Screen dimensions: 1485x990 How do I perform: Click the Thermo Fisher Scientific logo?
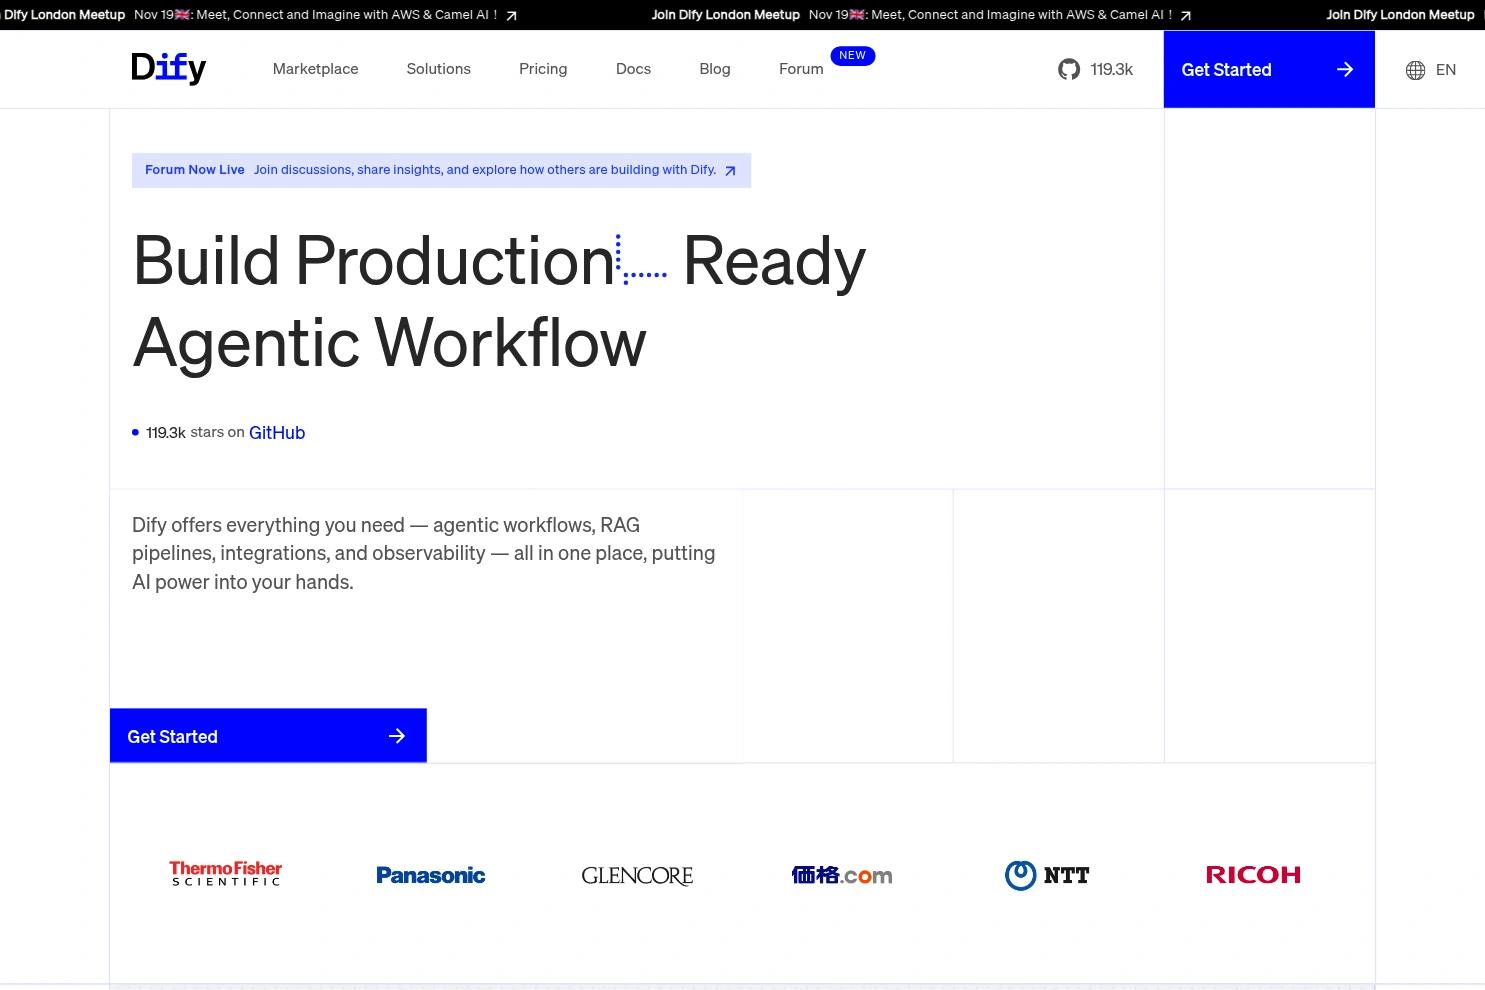click(x=226, y=873)
